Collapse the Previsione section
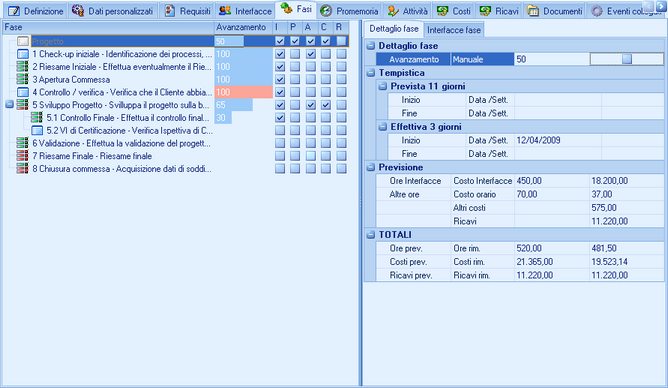This screenshot has width=668, height=388. [371, 167]
